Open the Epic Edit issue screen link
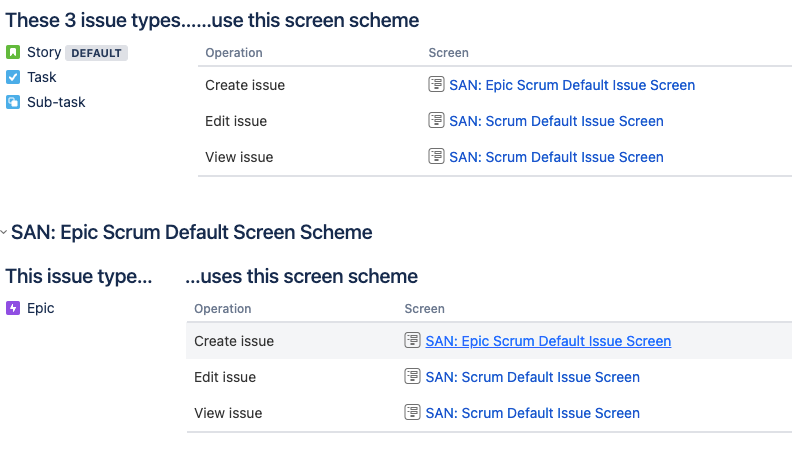The height and width of the screenshot is (467, 792). click(x=532, y=377)
